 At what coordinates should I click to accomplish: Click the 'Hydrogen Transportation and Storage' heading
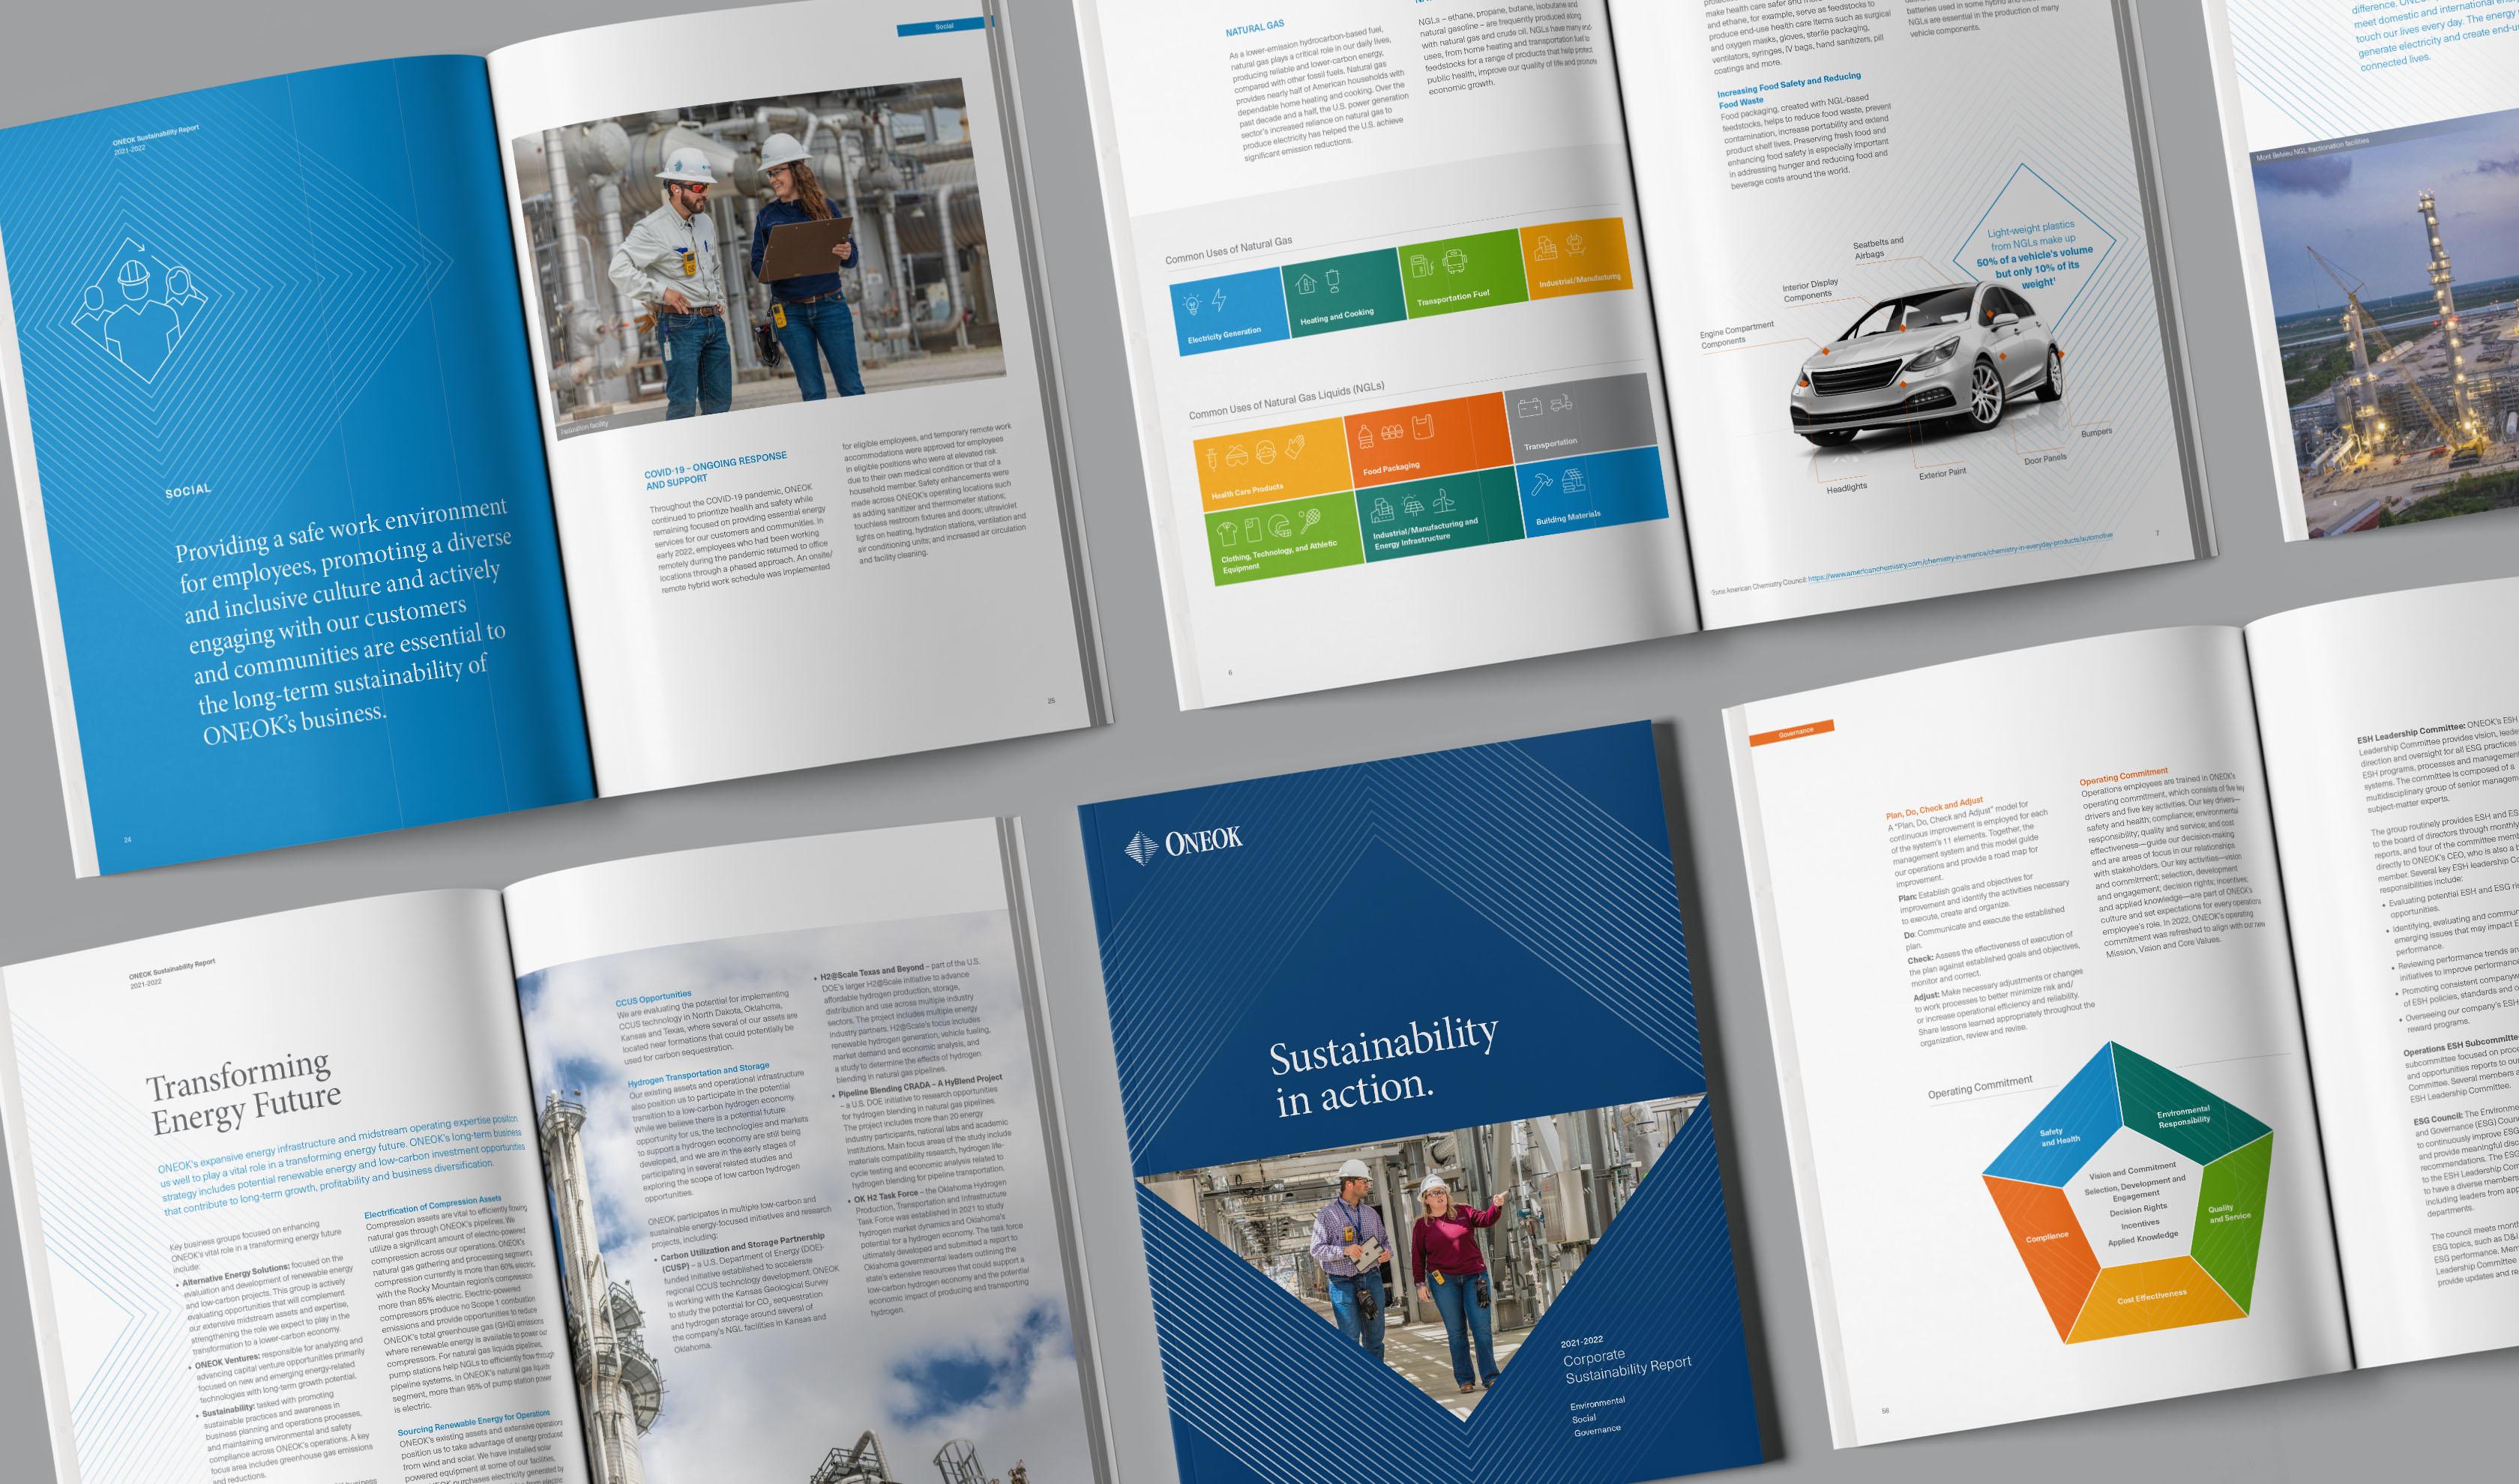698,1075
